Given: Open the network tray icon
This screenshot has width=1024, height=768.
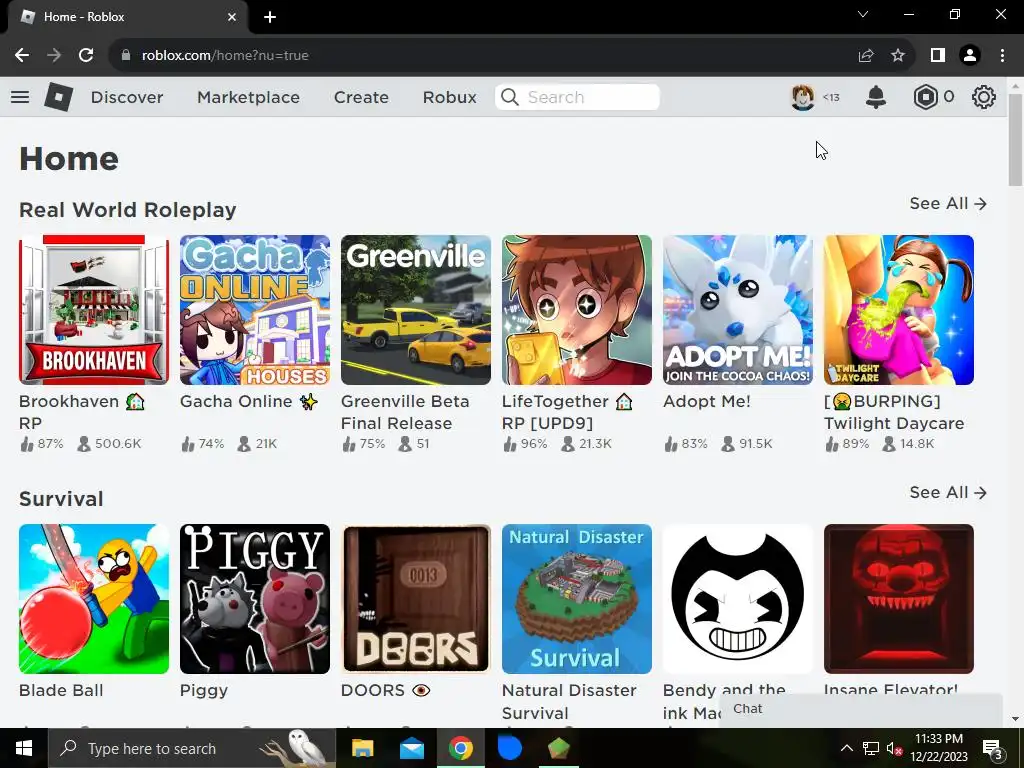Looking at the screenshot, I should (871, 748).
